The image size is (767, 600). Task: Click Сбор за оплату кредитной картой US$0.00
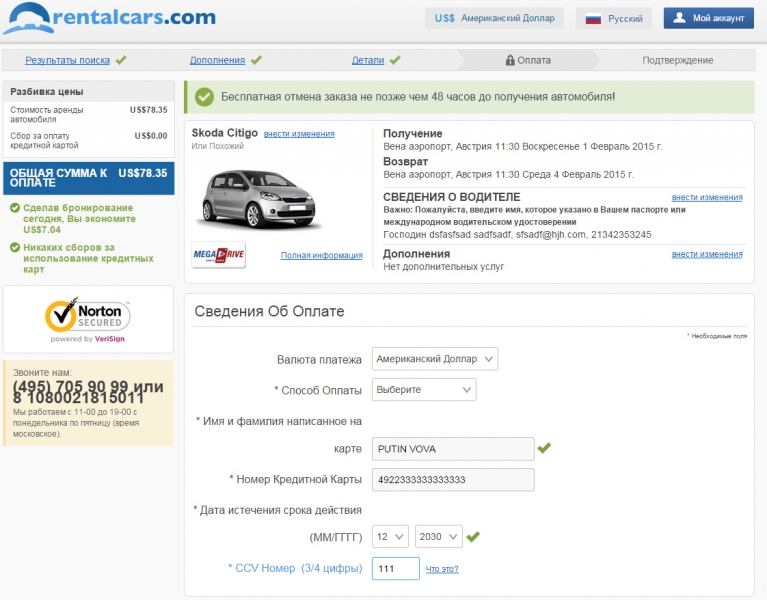(x=89, y=140)
